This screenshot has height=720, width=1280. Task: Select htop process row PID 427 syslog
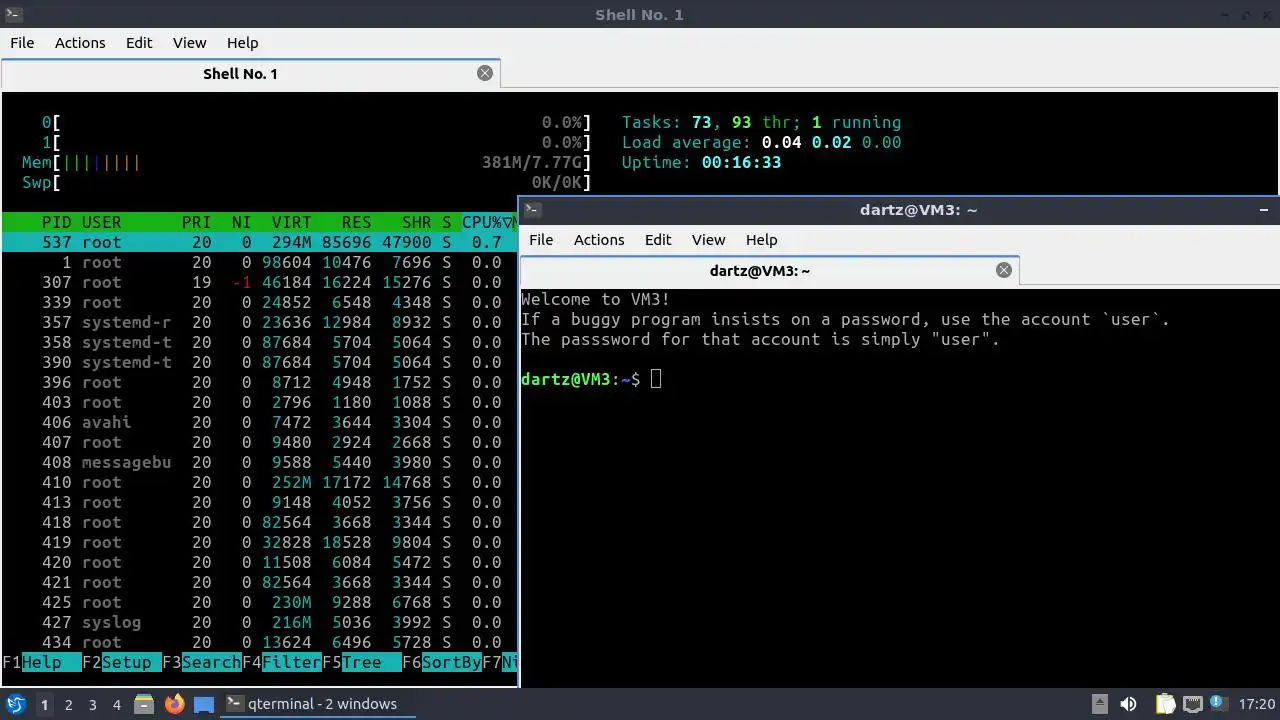click(x=259, y=622)
